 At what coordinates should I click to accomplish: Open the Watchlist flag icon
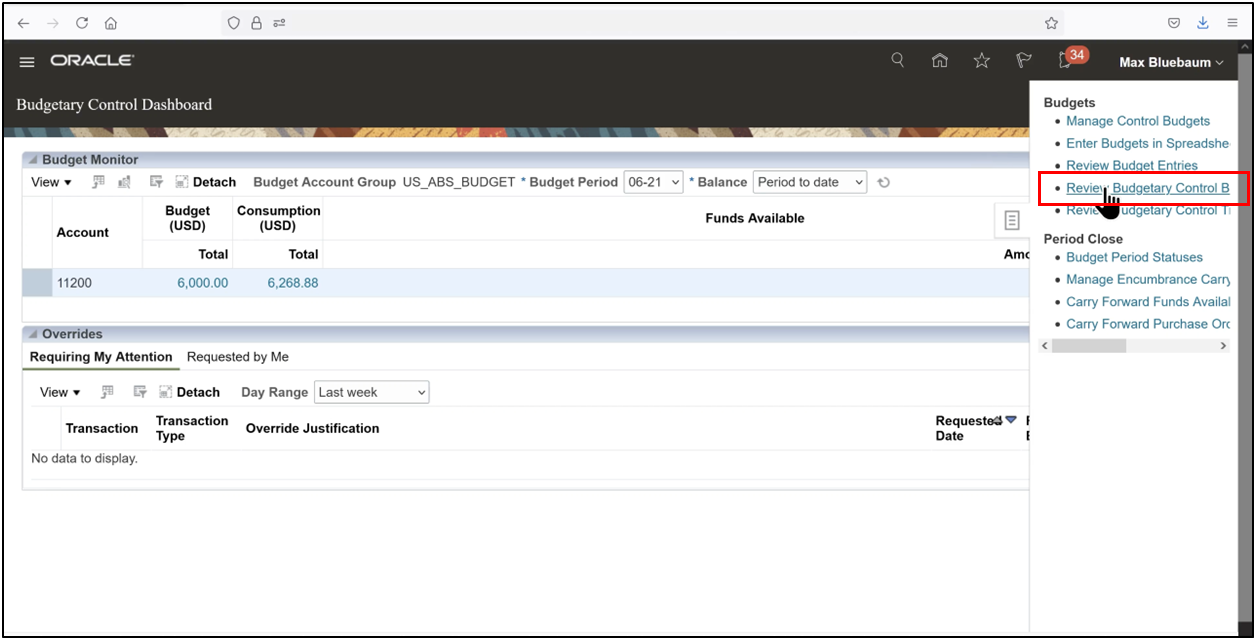tap(1022, 60)
